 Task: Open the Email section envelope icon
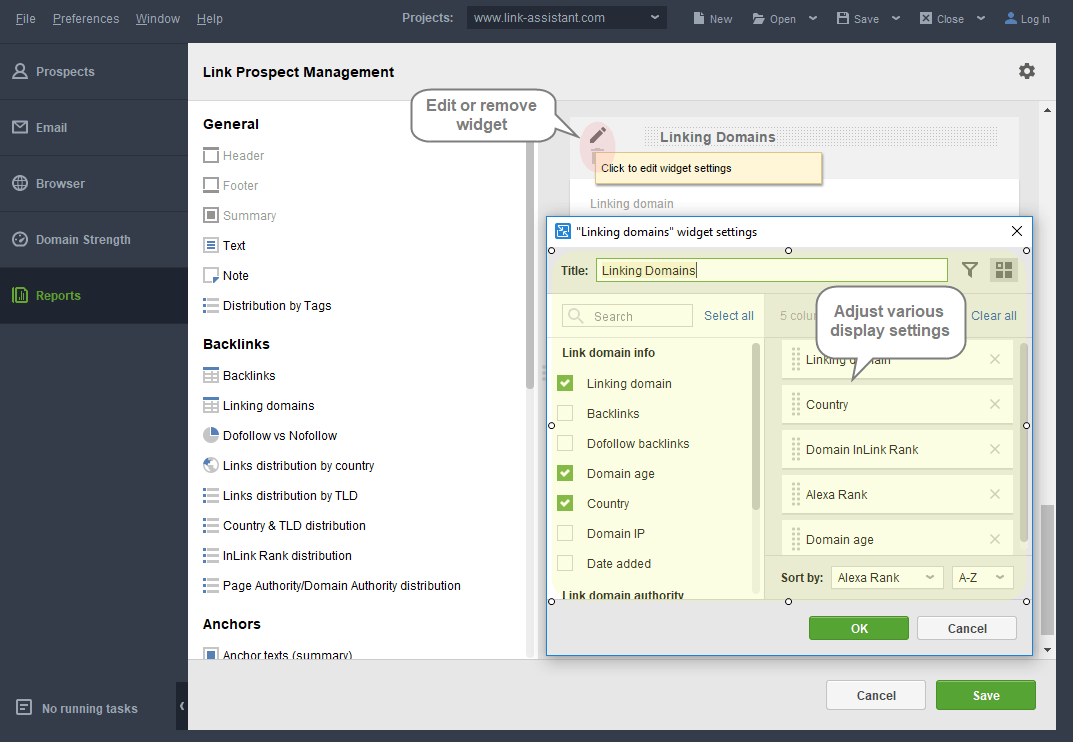(x=21, y=127)
